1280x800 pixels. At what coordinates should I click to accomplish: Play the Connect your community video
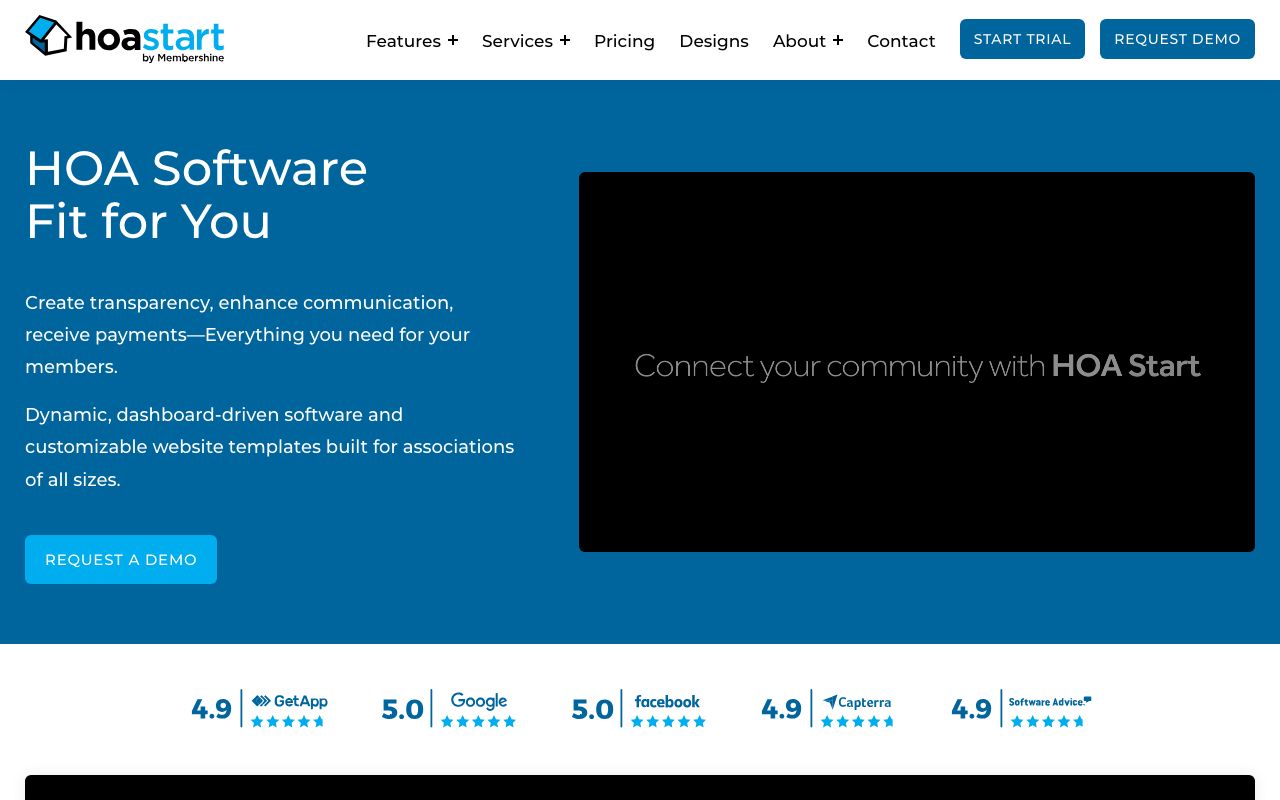click(x=916, y=362)
